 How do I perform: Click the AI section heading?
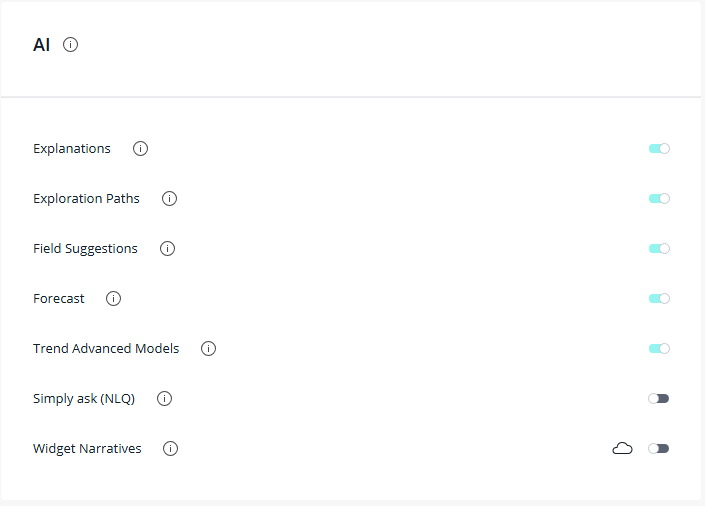tap(42, 45)
